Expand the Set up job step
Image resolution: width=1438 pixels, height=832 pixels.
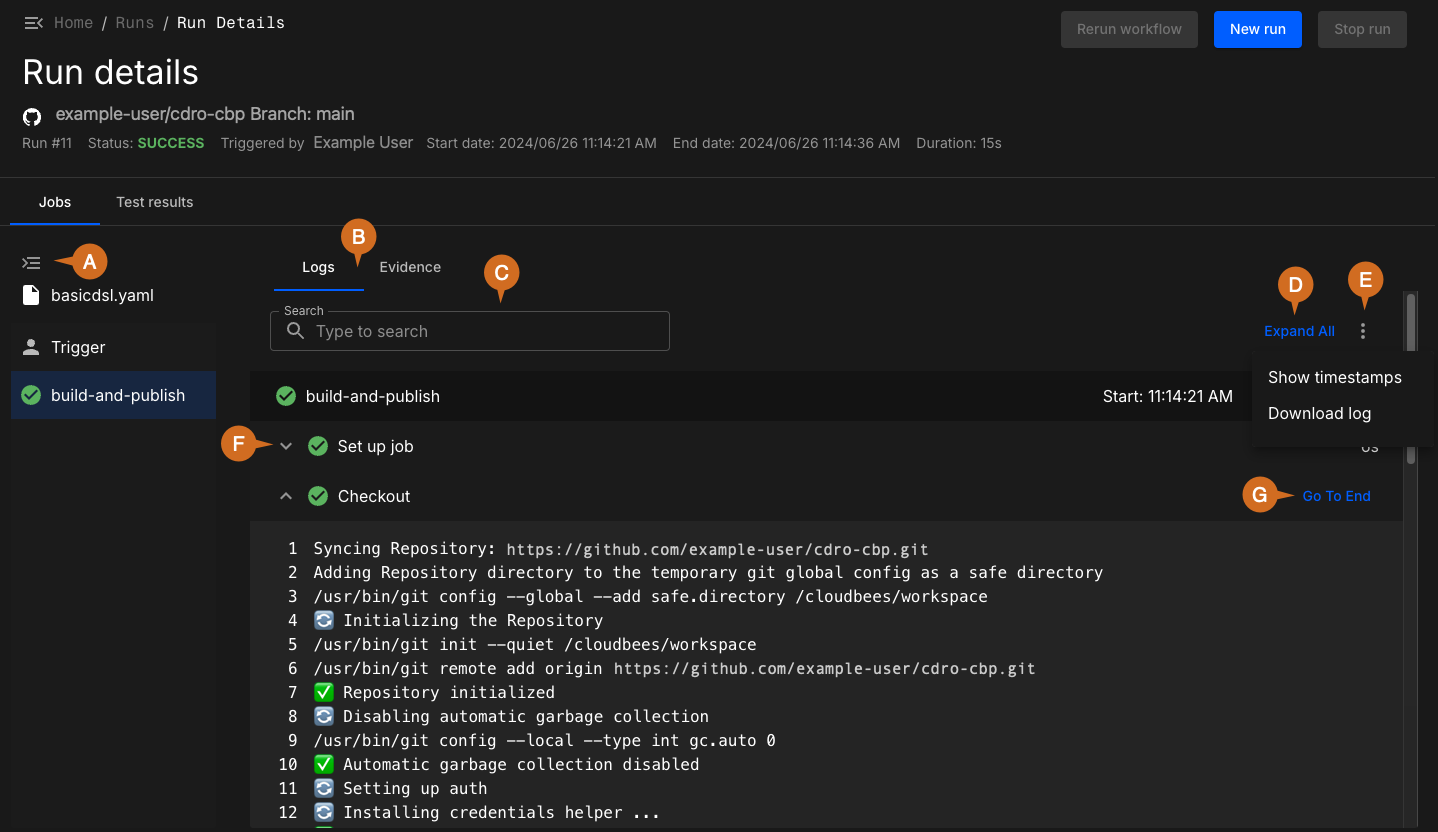pyautogui.click(x=286, y=446)
